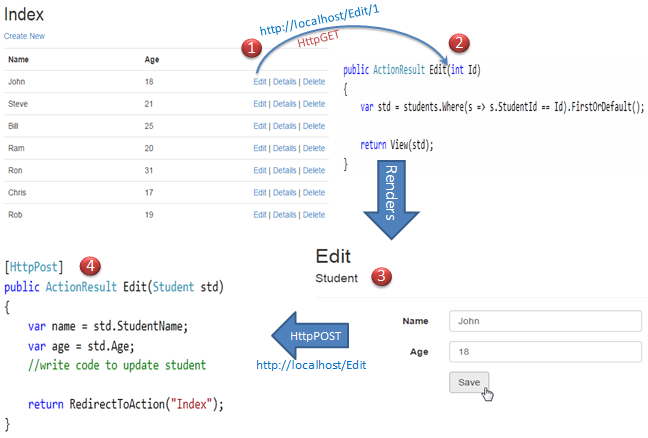The image size is (648, 438).
Task: Click the http://localhost/Edit URL text
Action: click(311, 366)
